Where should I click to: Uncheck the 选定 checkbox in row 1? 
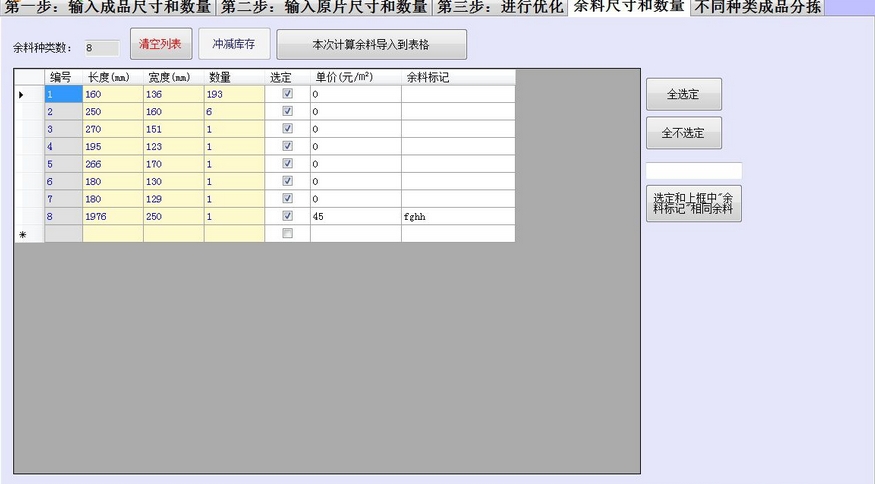click(x=288, y=94)
